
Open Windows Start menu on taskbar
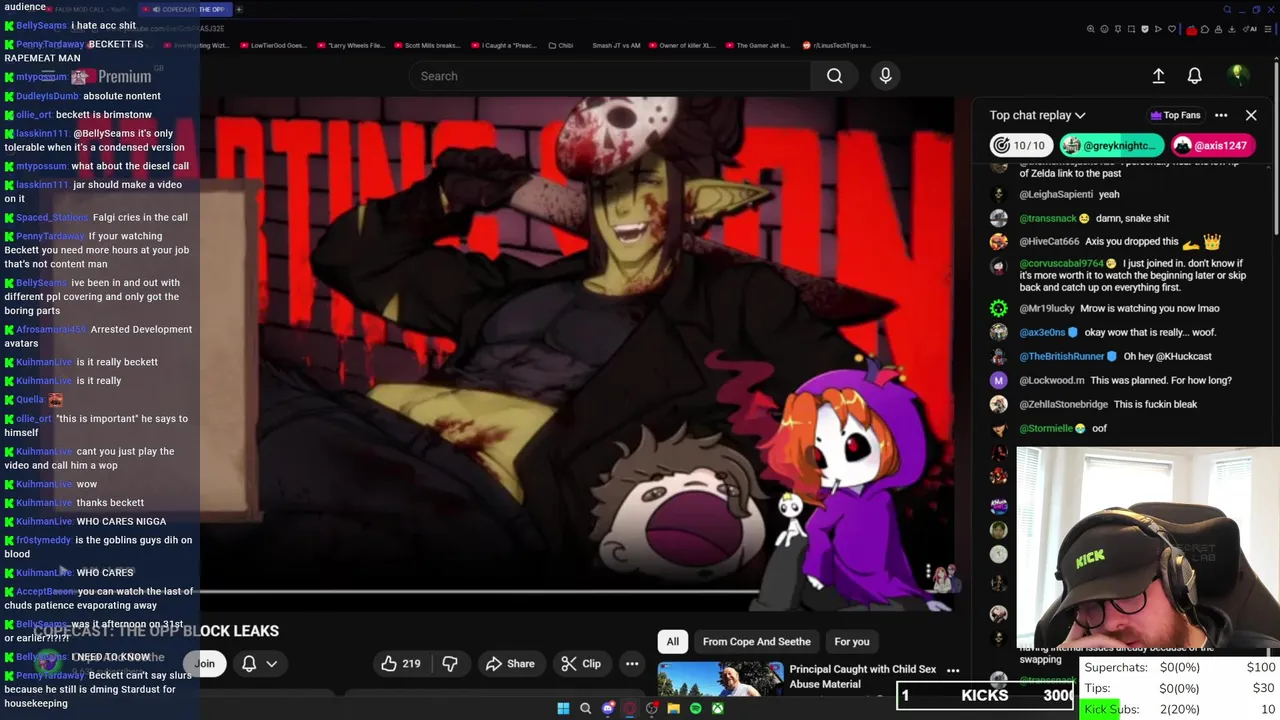point(563,708)
